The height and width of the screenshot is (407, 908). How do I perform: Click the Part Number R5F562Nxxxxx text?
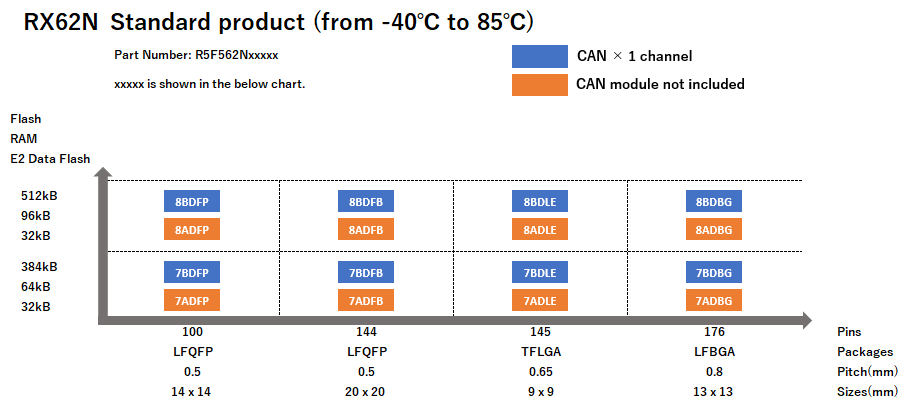pyautogui.click(x=196, y=56)
